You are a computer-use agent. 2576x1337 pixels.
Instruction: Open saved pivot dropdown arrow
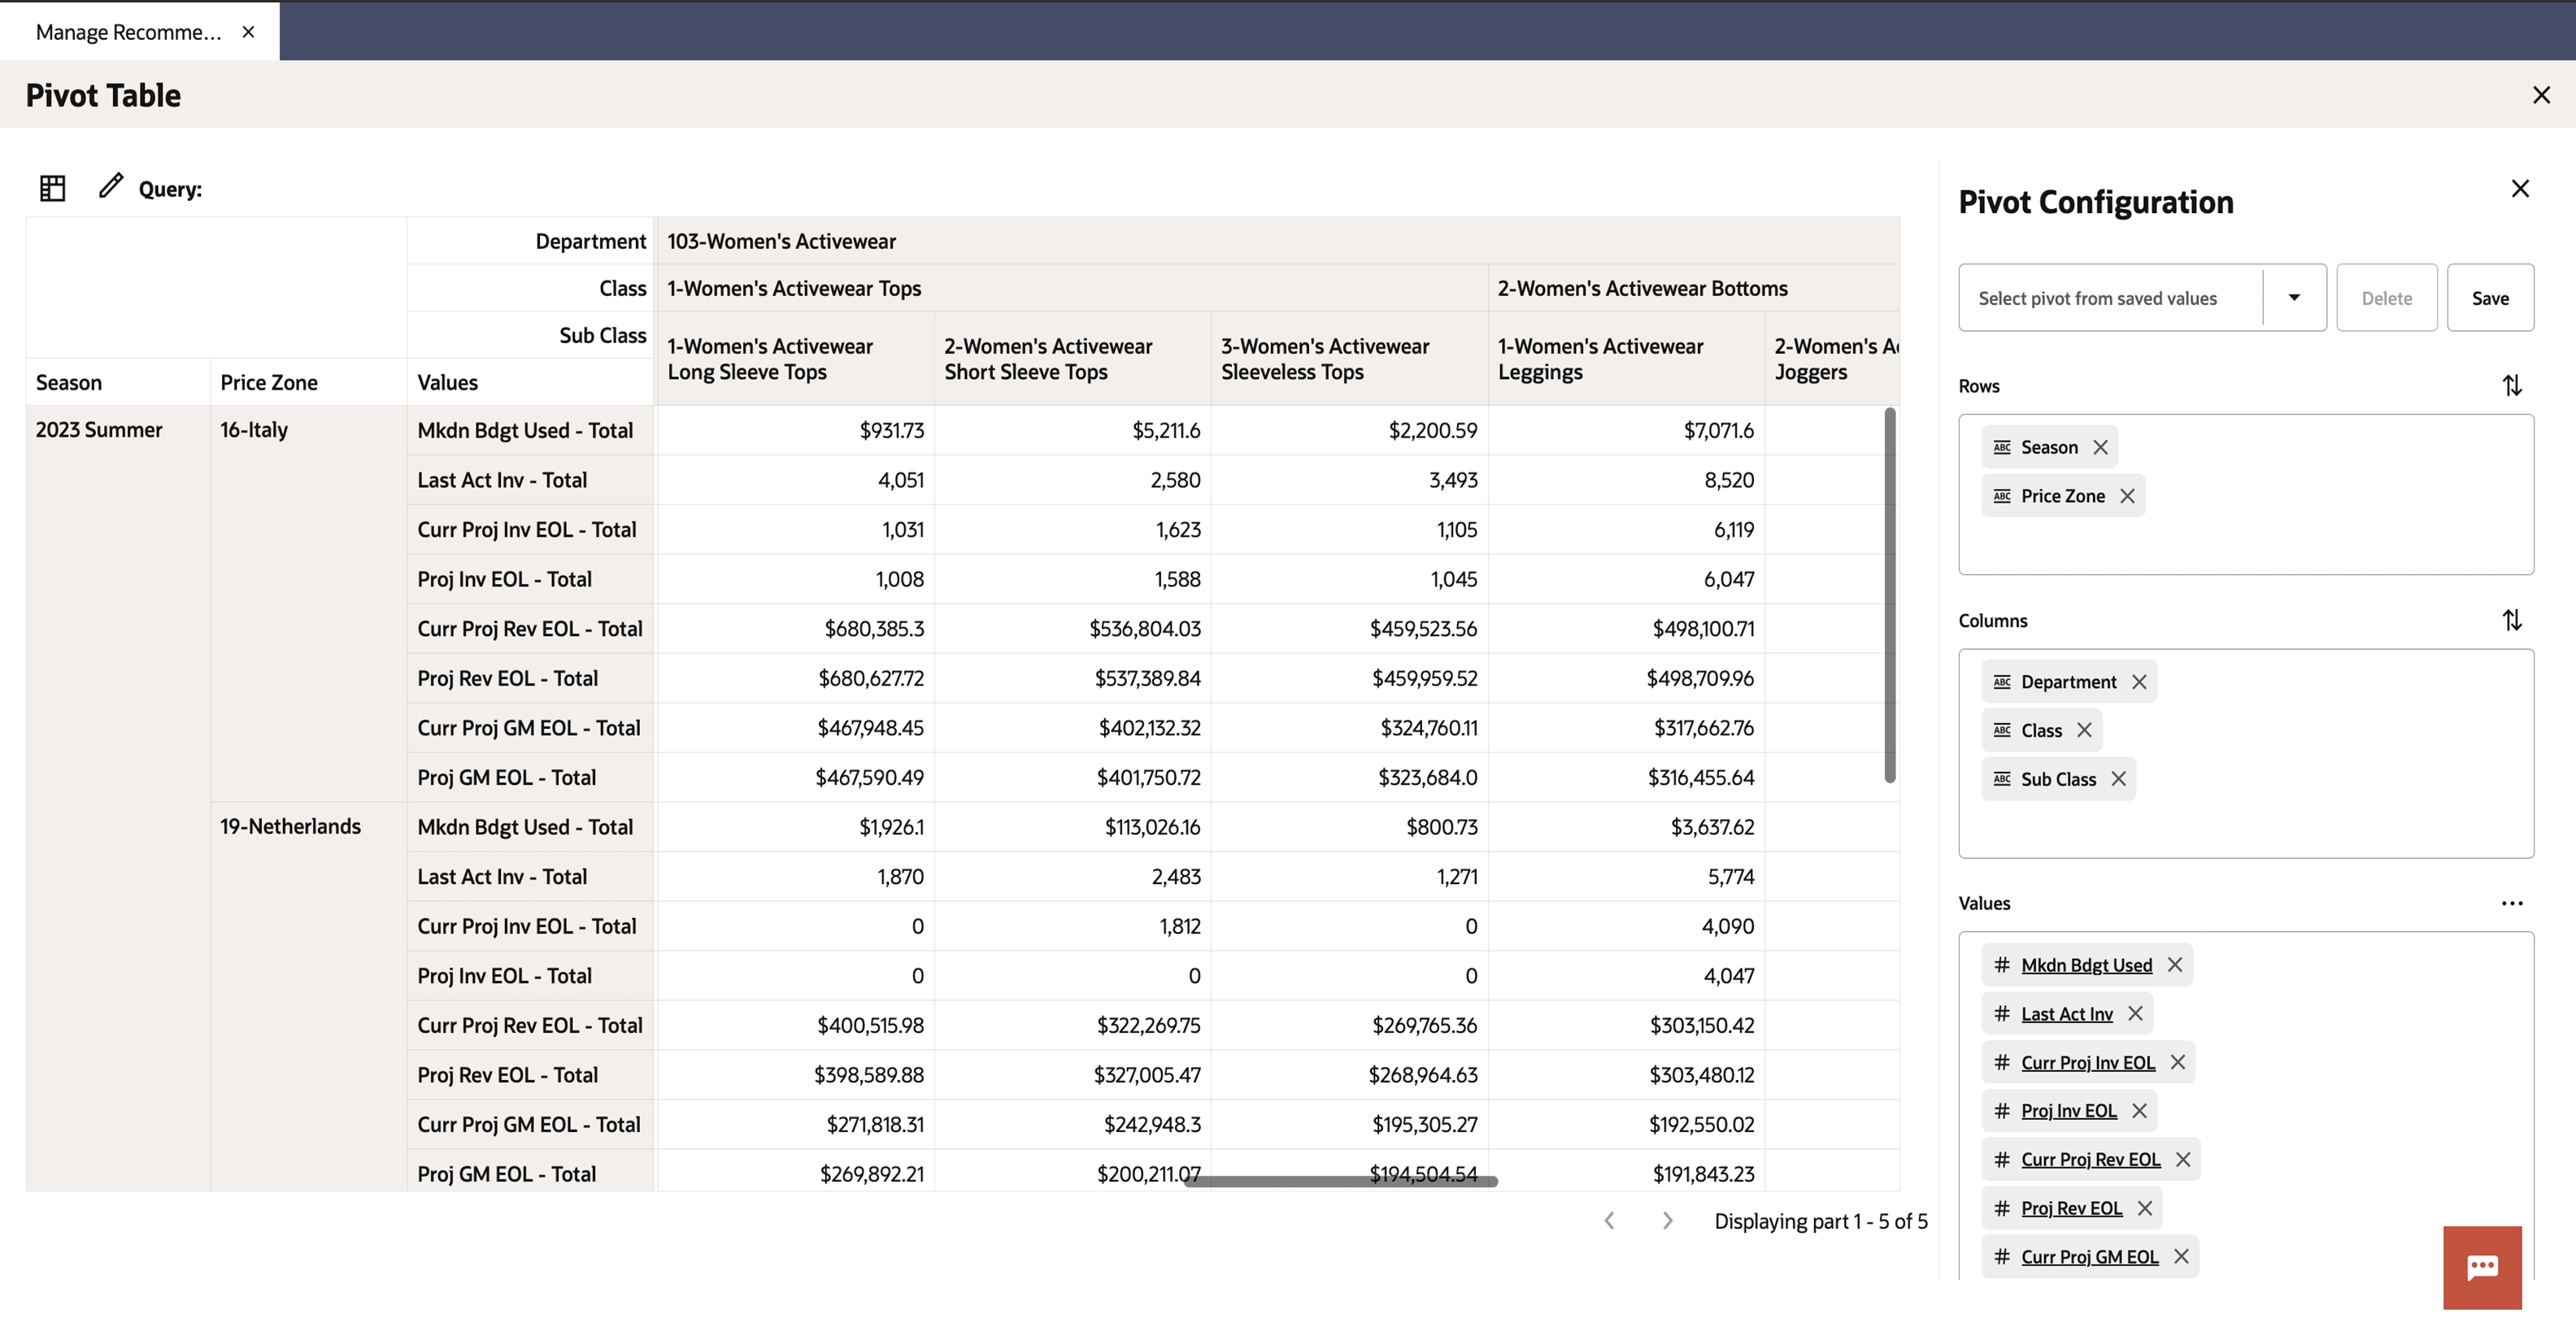[x=2294, y=298]
